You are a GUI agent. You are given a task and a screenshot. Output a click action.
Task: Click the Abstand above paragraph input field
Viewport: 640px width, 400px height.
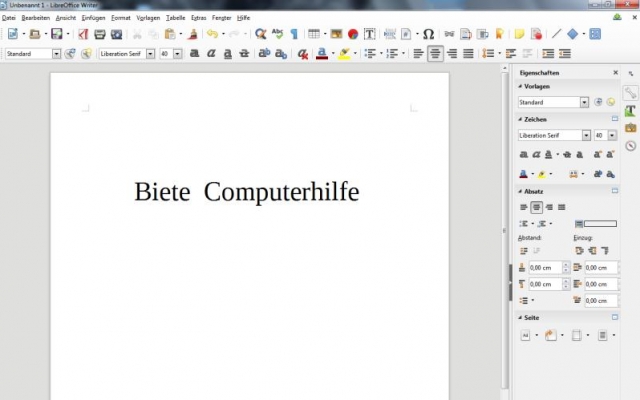pos(544,268)
